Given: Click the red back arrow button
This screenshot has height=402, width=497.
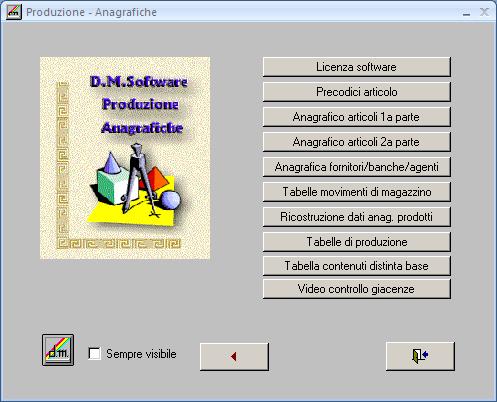Looking at the screenshot, I should coord(234,357).
